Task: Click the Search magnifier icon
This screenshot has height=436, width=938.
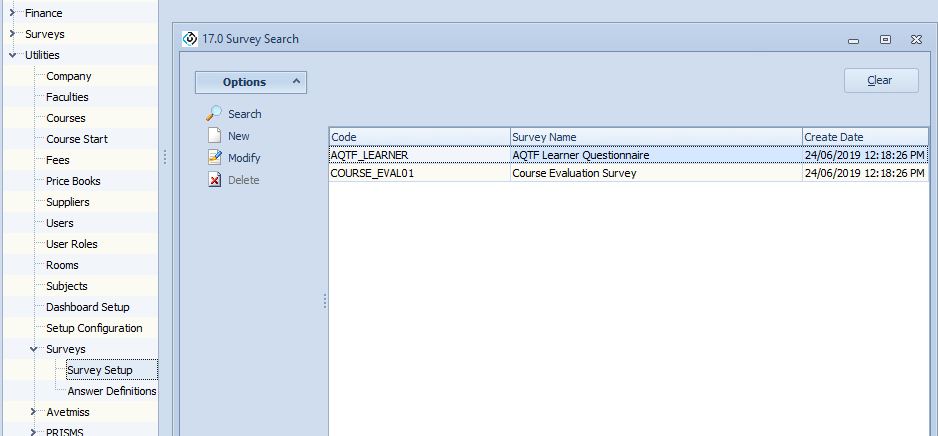Action: coord(214,114)
